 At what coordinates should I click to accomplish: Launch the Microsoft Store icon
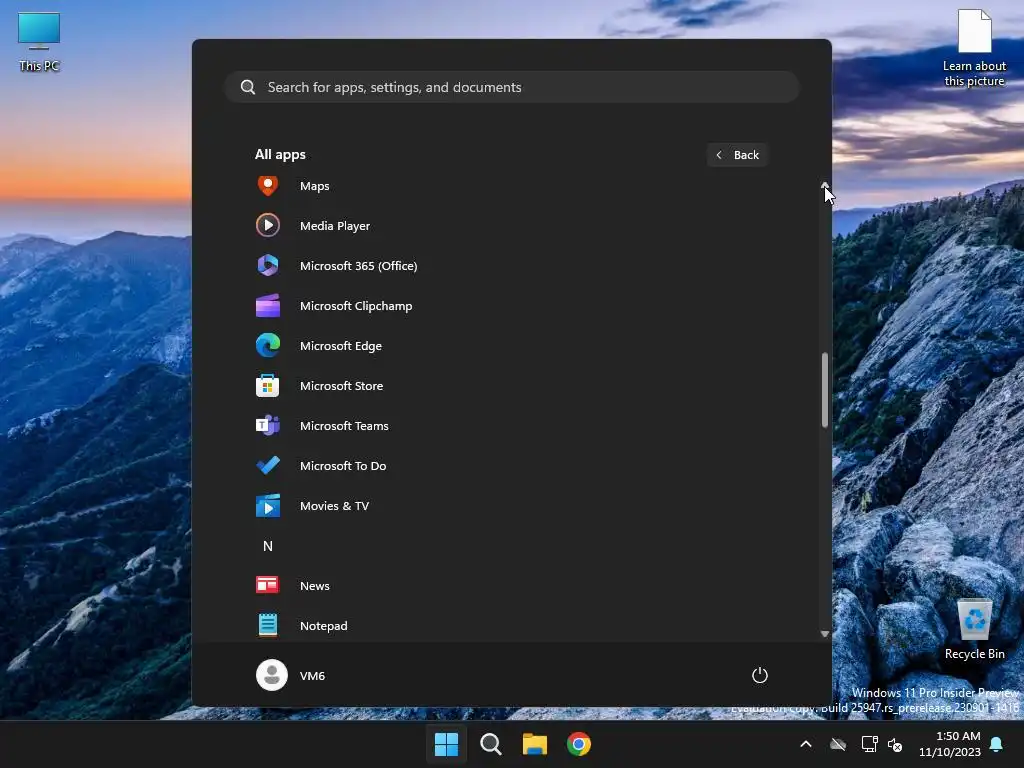pyautogui.click(x=268, y=385)
